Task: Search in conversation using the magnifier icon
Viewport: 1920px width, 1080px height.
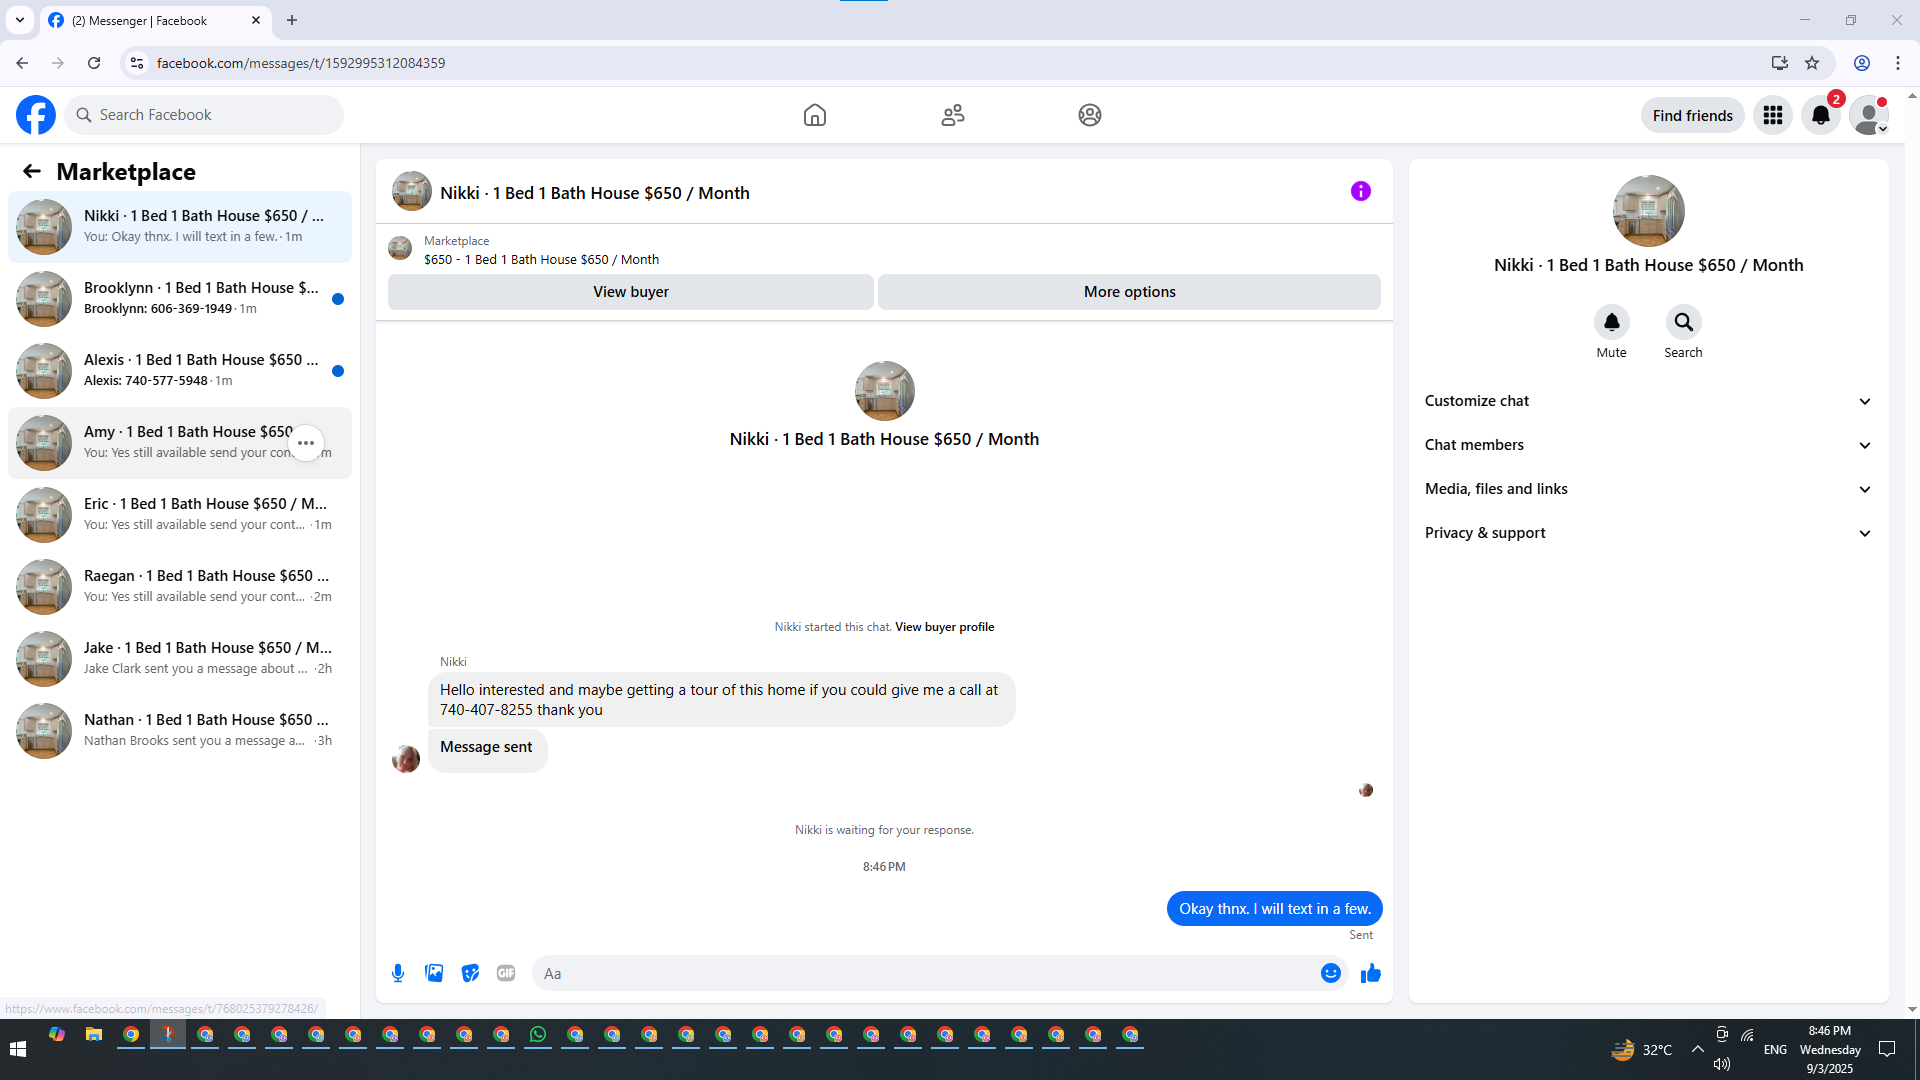Action: pos(1683,322)
